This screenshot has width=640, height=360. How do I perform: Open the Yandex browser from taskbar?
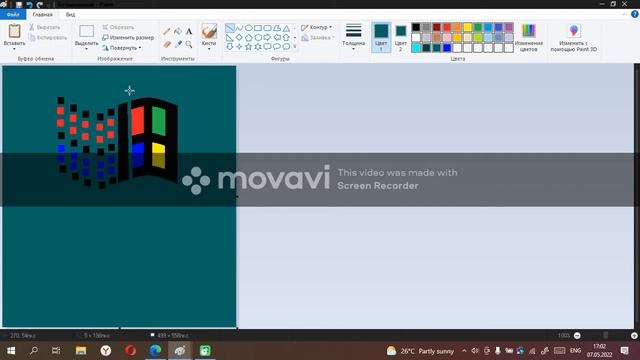tap(106, 351)
